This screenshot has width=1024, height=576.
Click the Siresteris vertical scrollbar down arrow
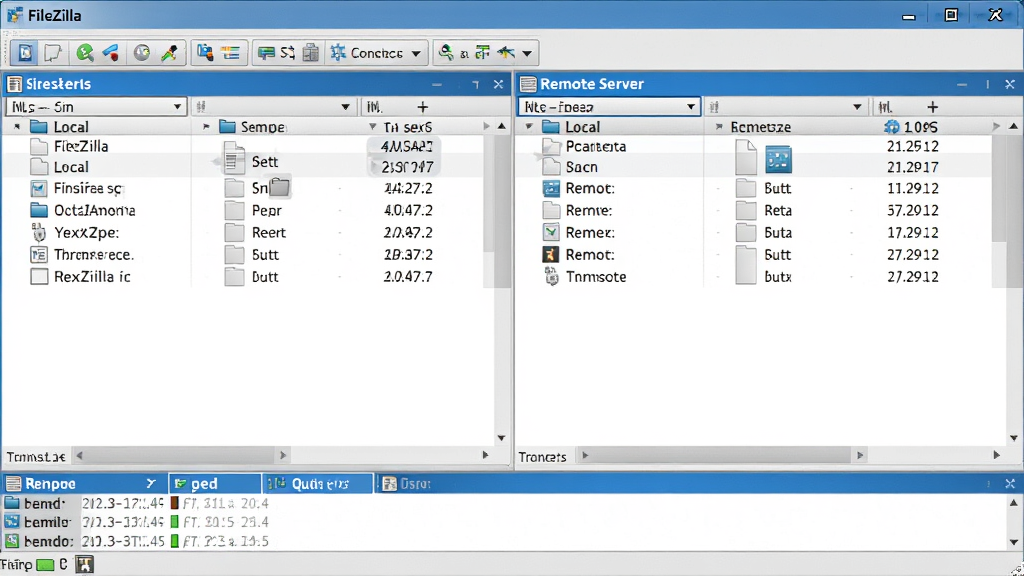[502, 438]
